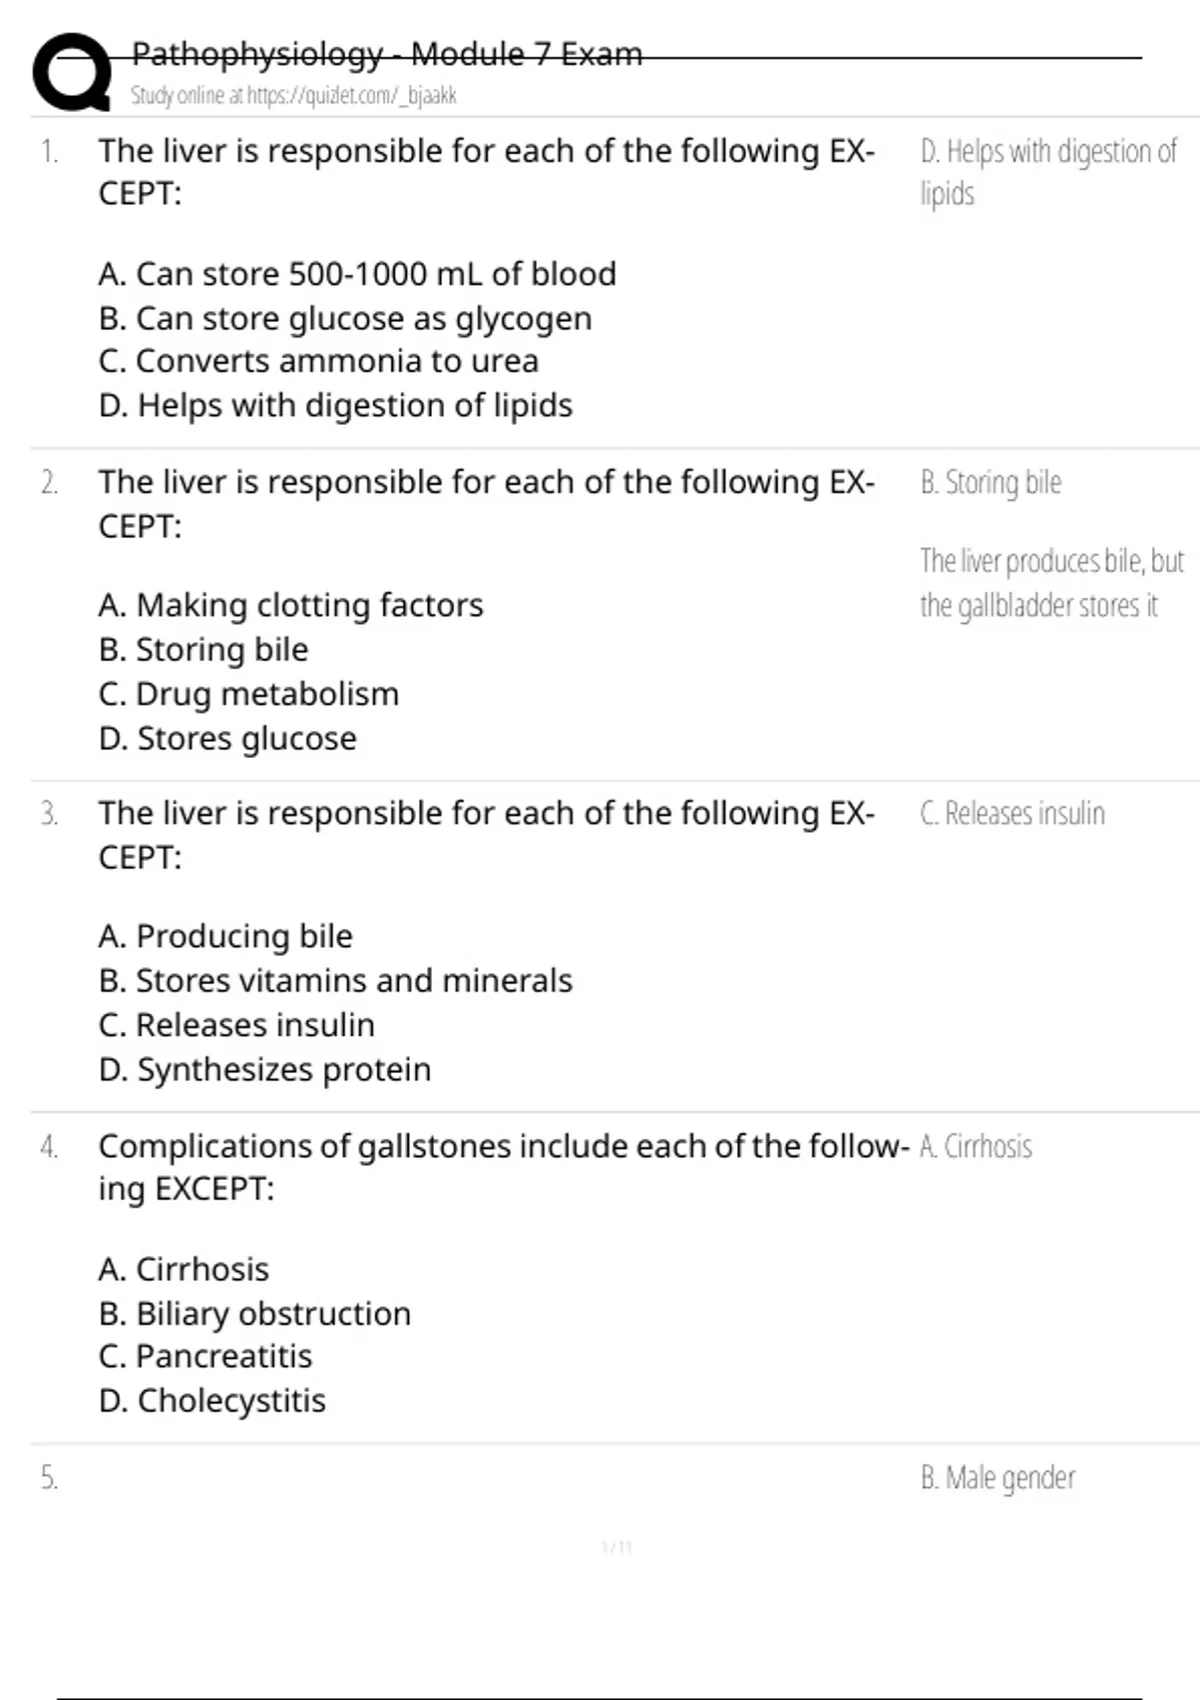Select option A. Can store 500-1000 mL of blood

[357, 274]
